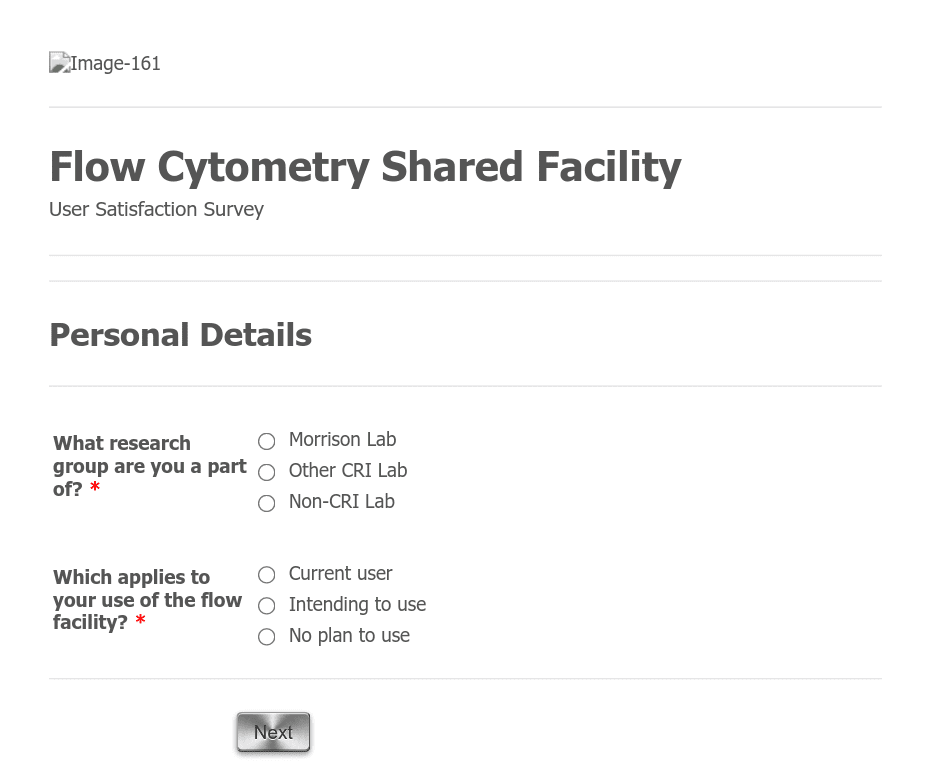Click the 'No plan to use' label text
Screen dimensions: 930x784
click(349, 636)
